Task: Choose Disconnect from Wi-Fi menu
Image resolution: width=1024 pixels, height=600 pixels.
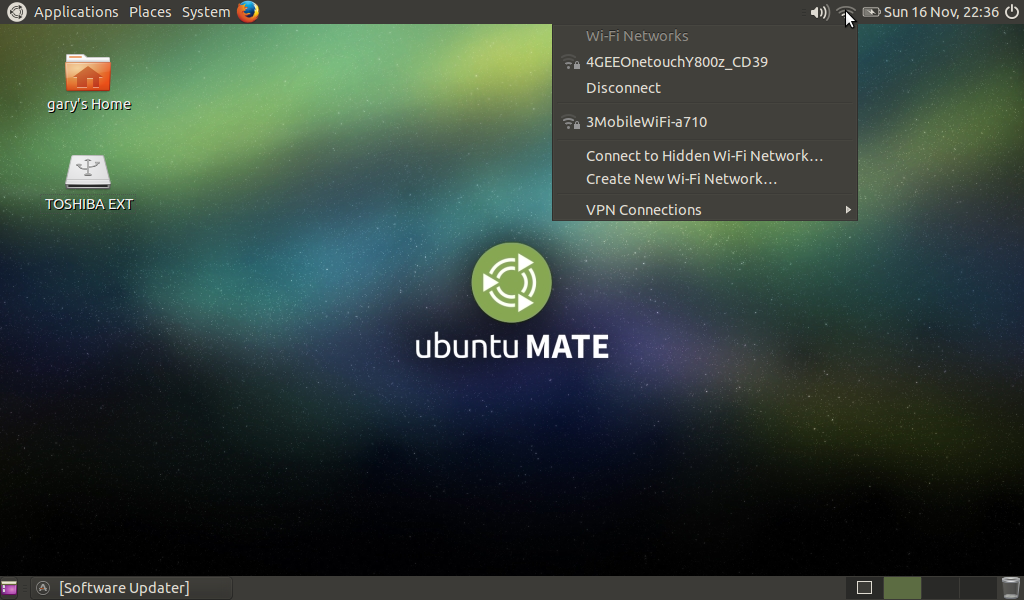Action: coord(705,88)
